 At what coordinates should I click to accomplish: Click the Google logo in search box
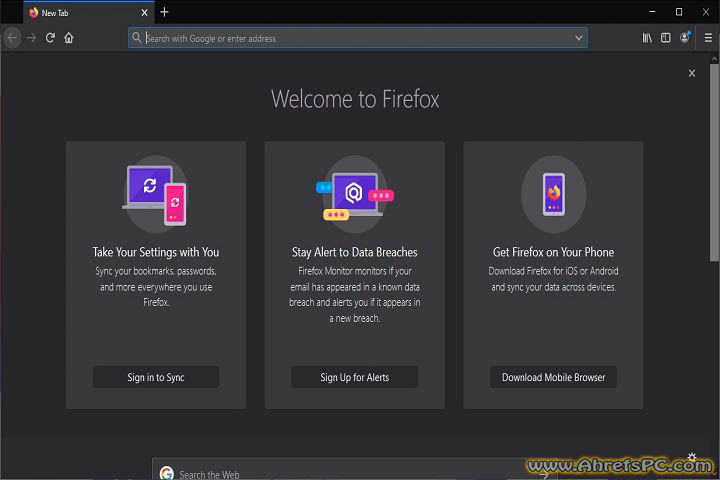[x=167, y=473]
